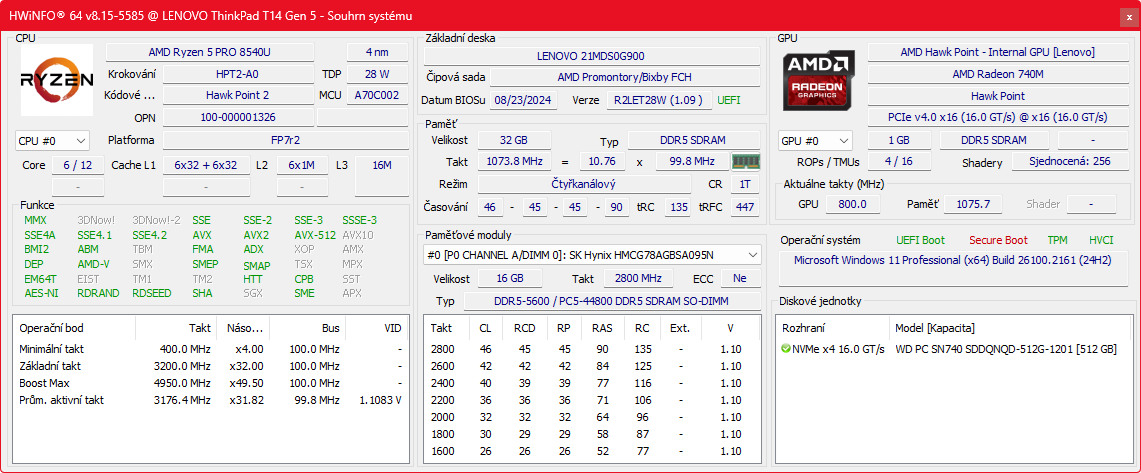This screenshot has height=473, width=1141.
Task: Click the LENOVO 21MDS0G900 motherboard field
Action: 592,56
